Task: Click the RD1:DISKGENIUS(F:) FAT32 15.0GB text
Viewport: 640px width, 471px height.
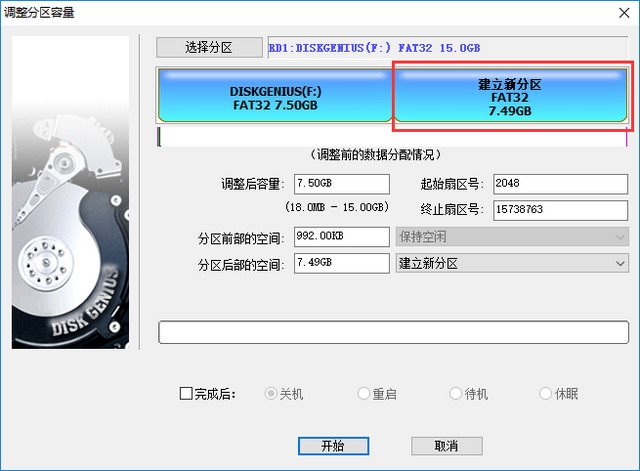Action: tap(374, 48)
